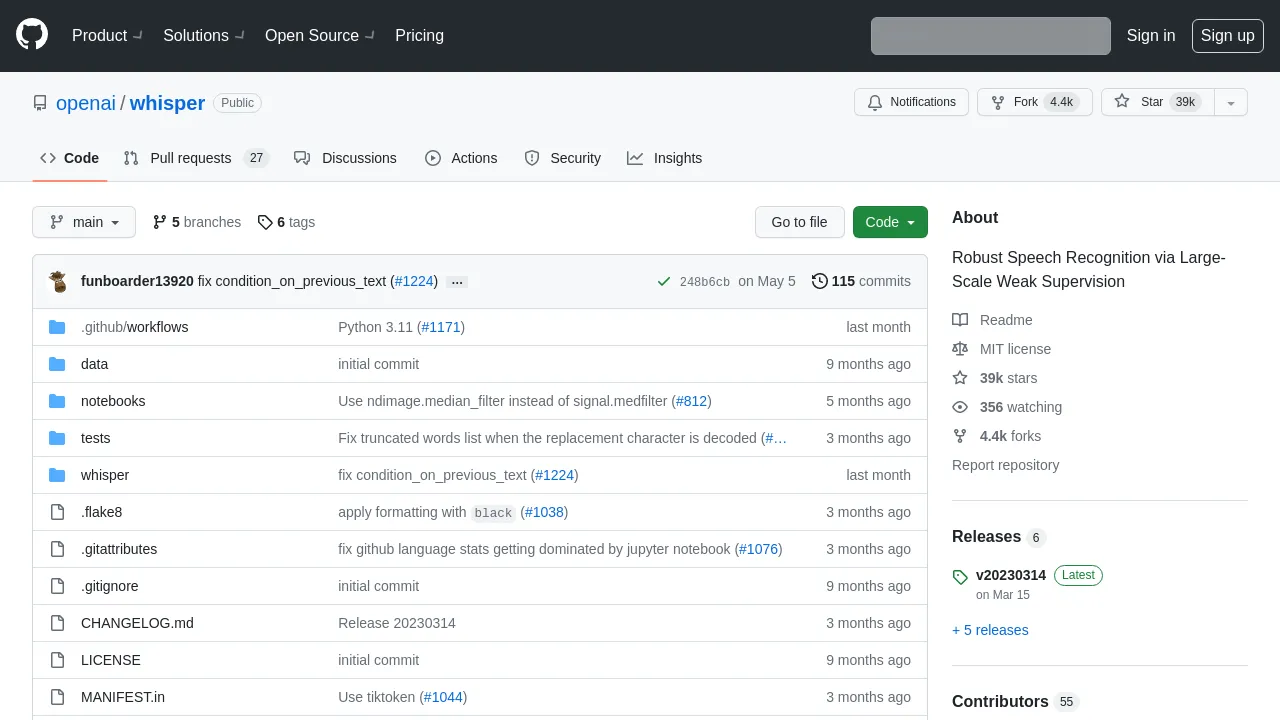Click the GitHub logo icon
The image size is (1280, 720).
click(x=32, y=35)
